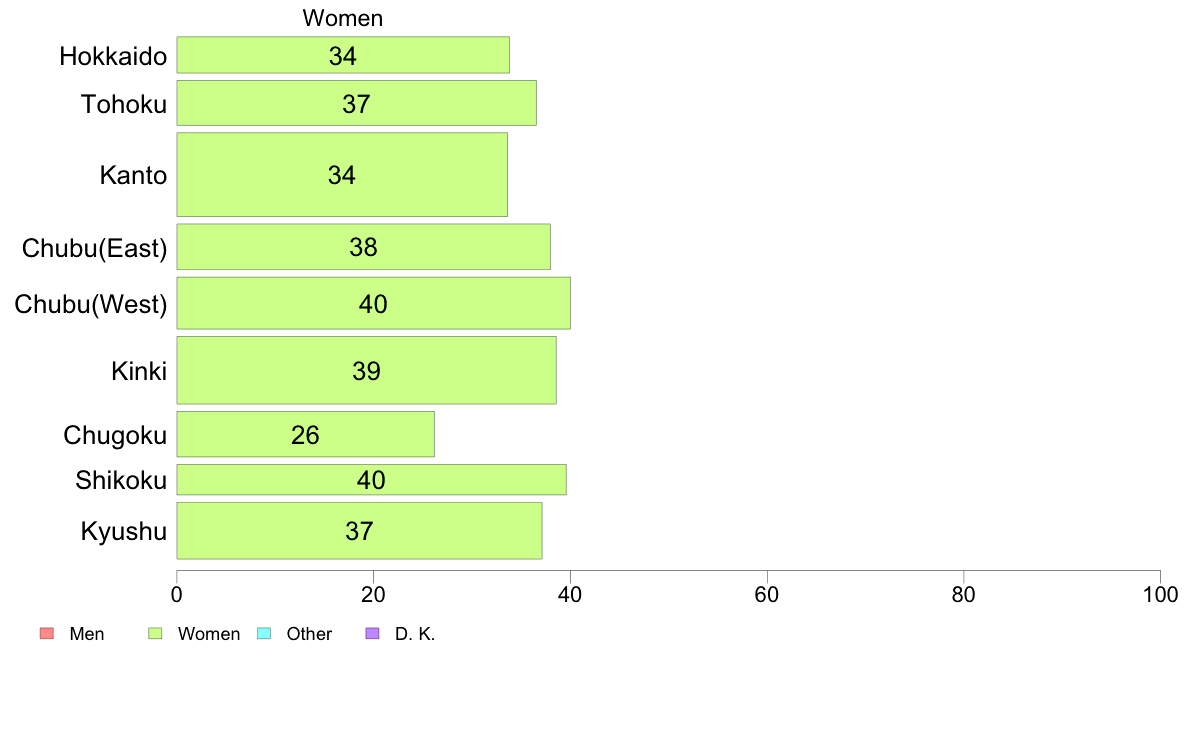Click the red Men legend swatch

pyautogui.click(x=47, y=634)
